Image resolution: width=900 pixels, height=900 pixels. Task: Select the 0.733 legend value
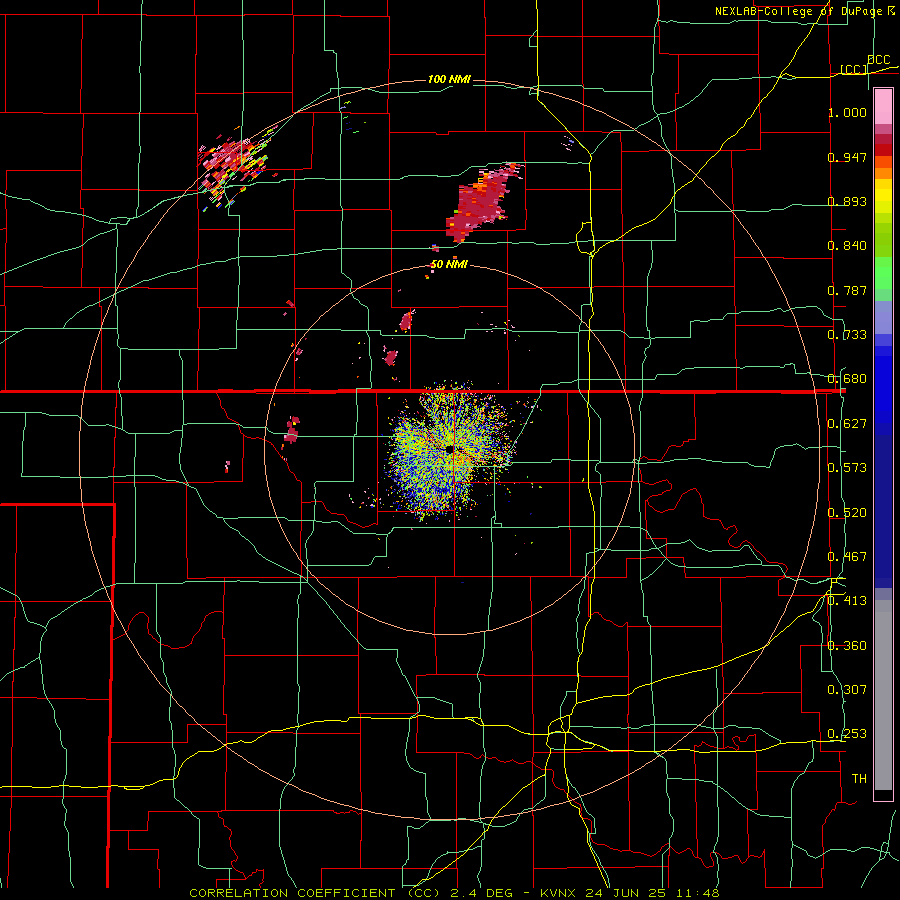(x=847, y=335)
